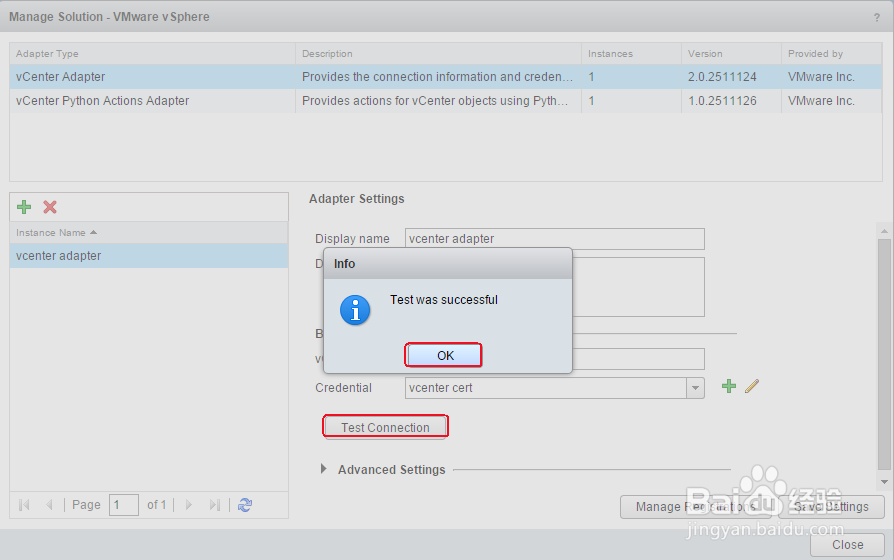
Task: Go to the first page of instances
Action: tap(24, 505)
